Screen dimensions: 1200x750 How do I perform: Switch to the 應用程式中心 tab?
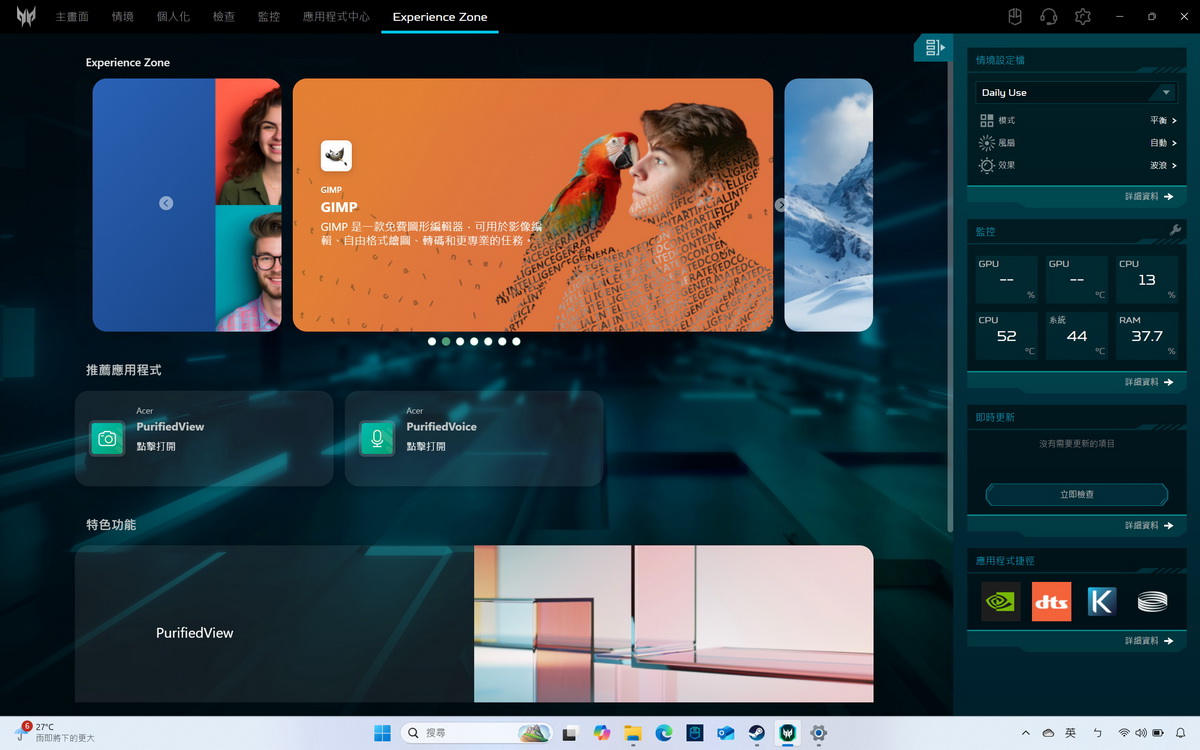click(336, 17)
